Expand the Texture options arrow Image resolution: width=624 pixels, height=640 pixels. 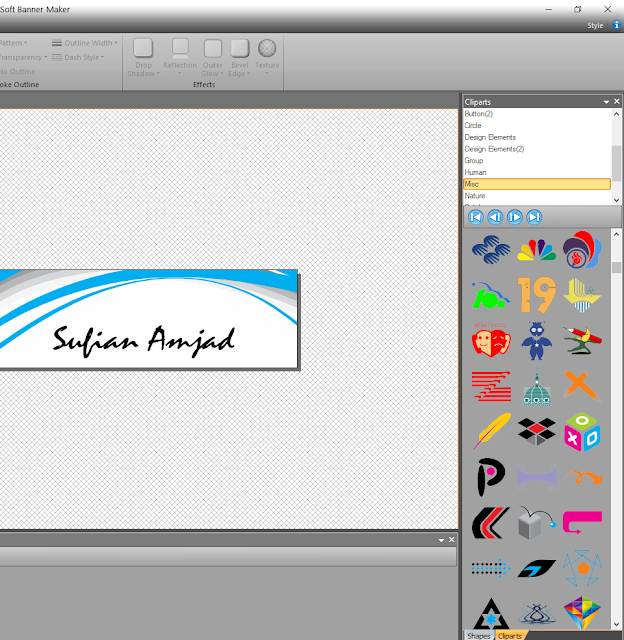pyautogui.click(x=267, y=74)
